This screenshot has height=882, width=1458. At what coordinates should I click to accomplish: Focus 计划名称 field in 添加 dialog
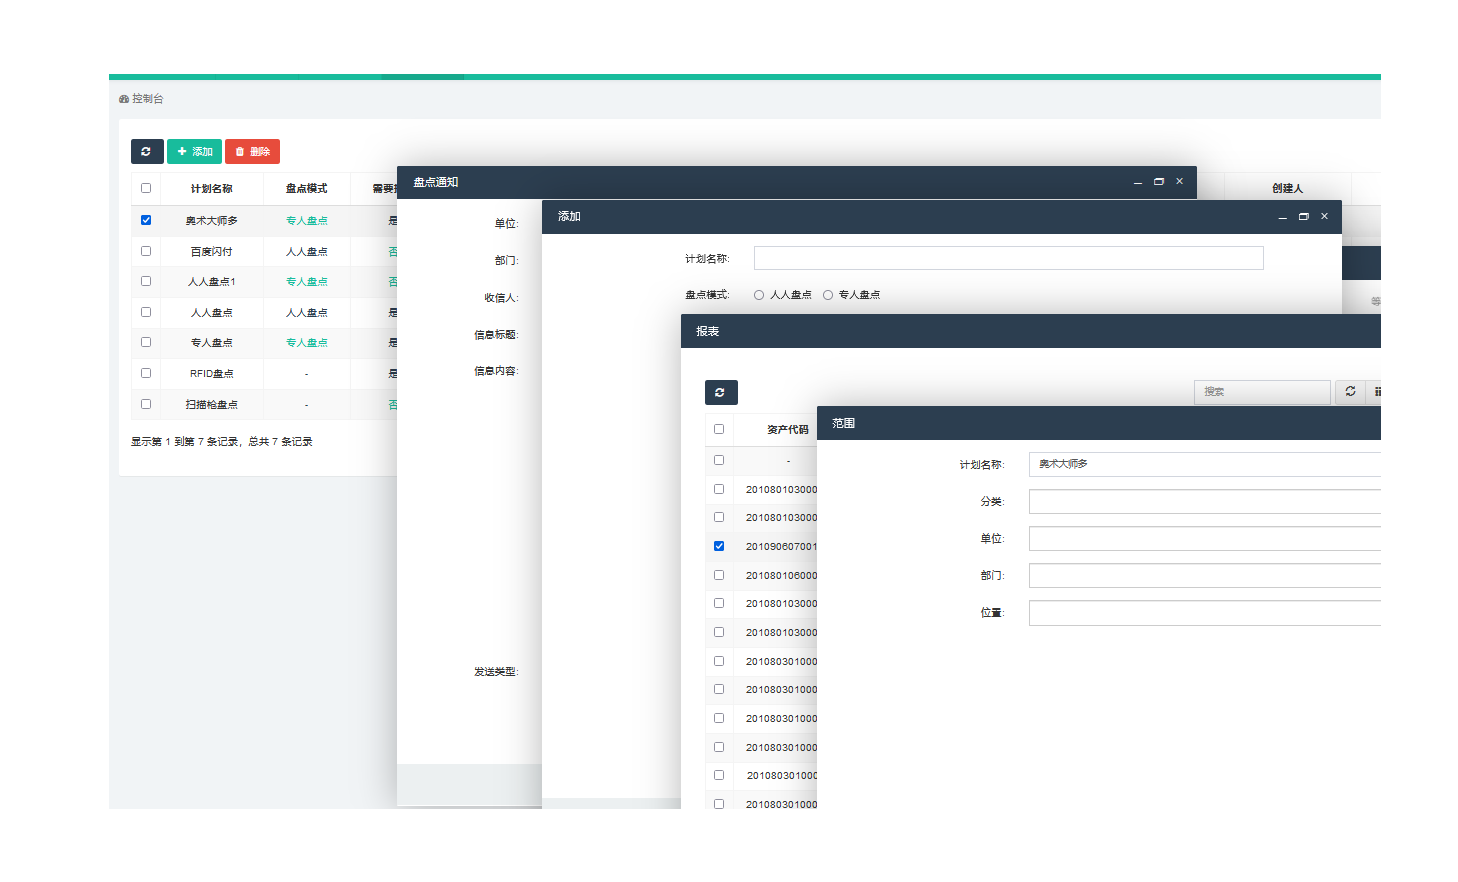1008,258
